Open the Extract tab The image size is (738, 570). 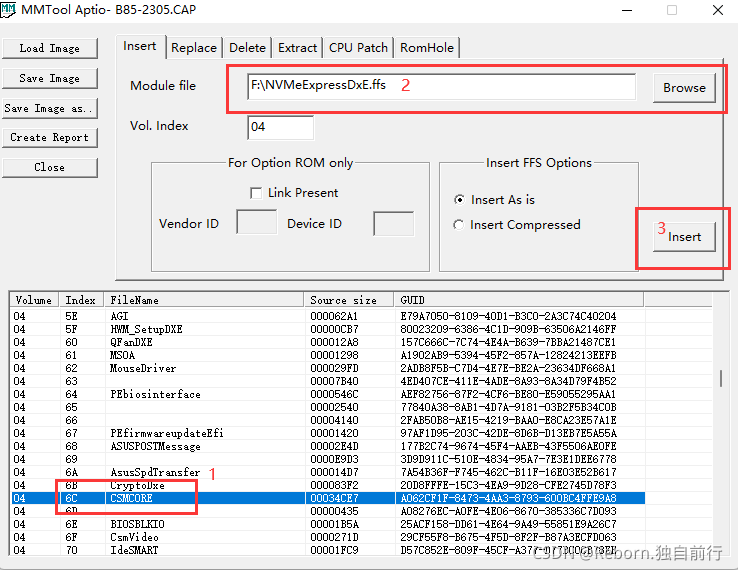[297, 48]
